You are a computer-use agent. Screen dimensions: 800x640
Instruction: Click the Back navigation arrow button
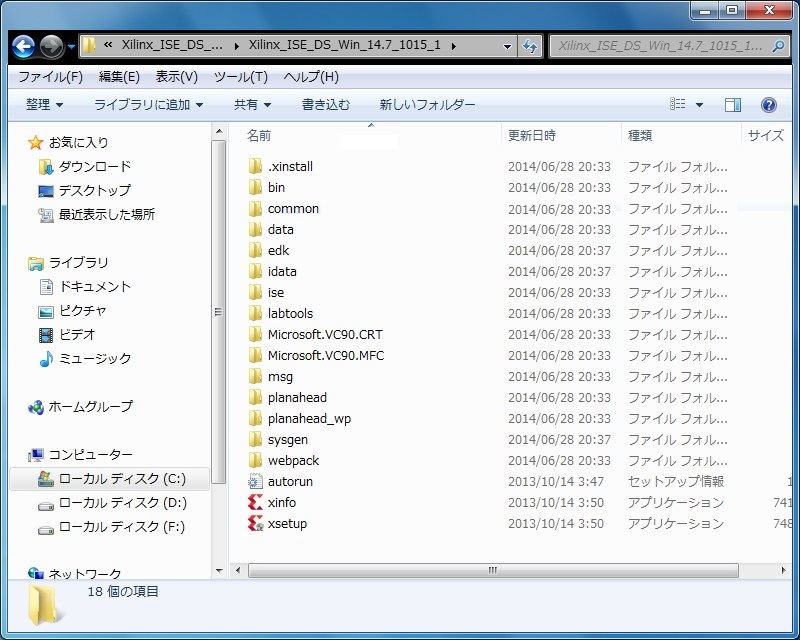click(x=23, y=46)
